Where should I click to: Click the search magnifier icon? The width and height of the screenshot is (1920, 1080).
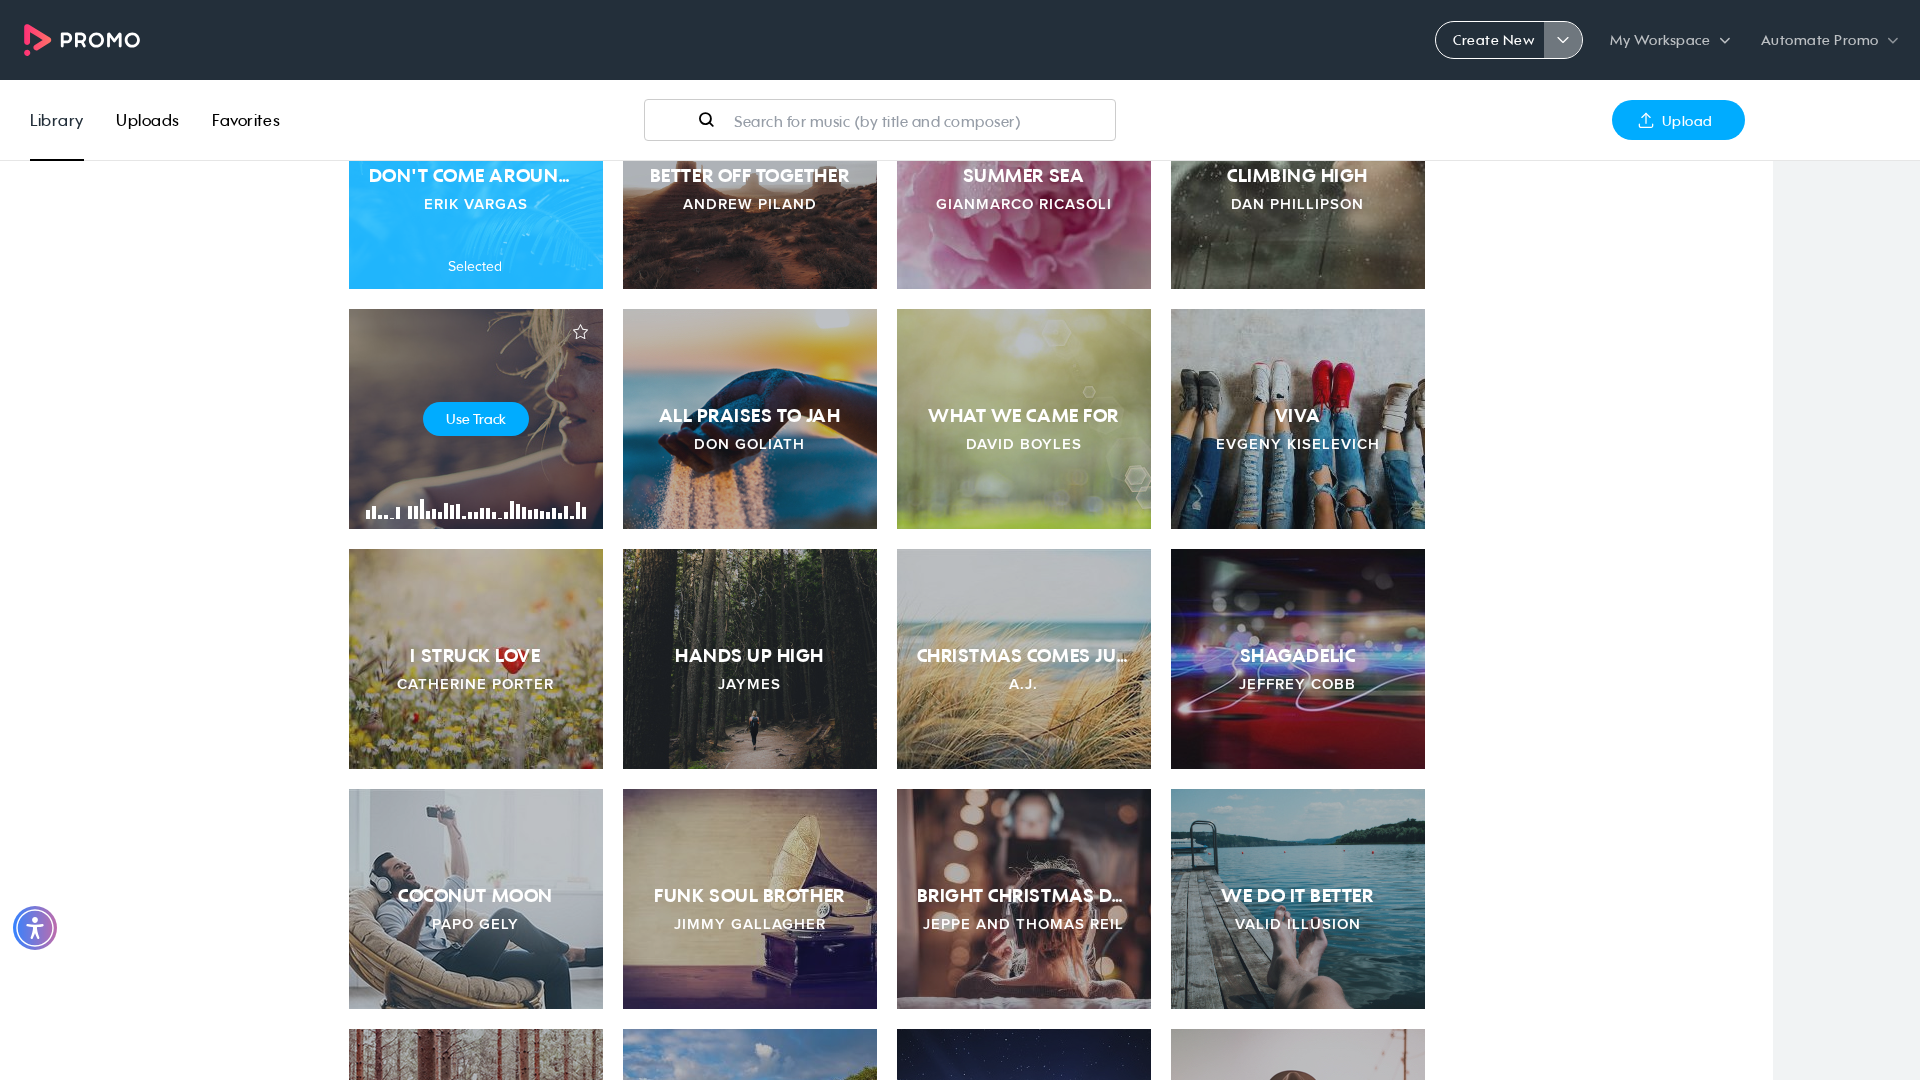(706, 120)
